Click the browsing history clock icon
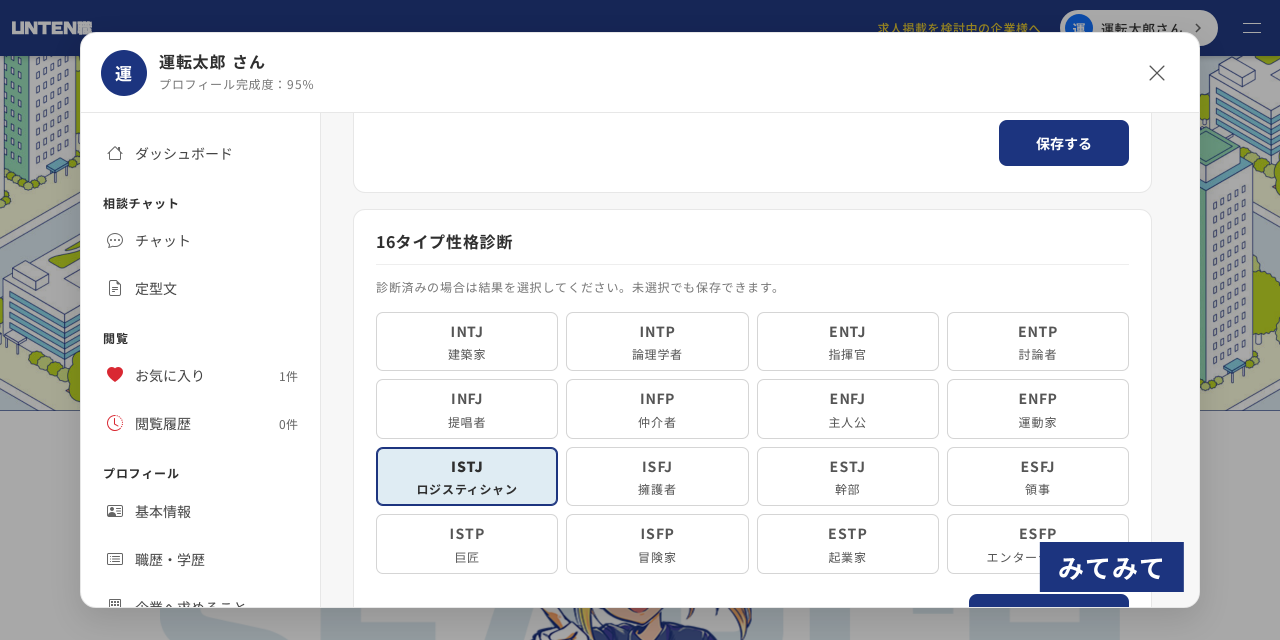This screenshot has width=1280, height=640. pyautogui.click(x=115, y=423)
